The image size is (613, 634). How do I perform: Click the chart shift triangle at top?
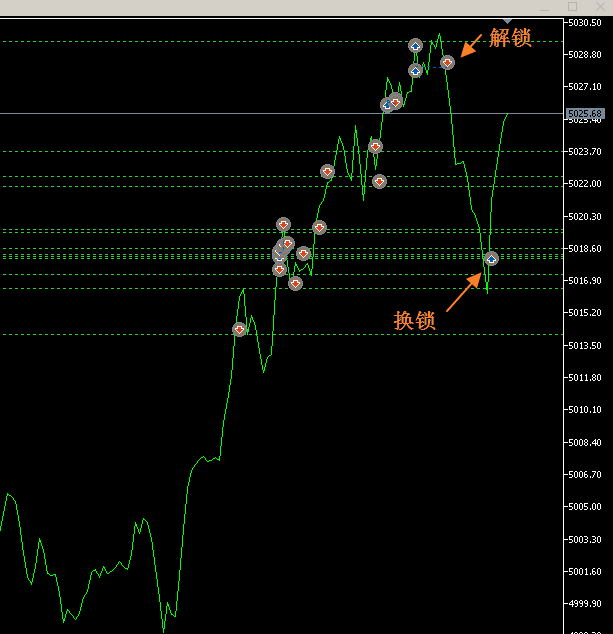pyautogui.click(x=507, y=20)
